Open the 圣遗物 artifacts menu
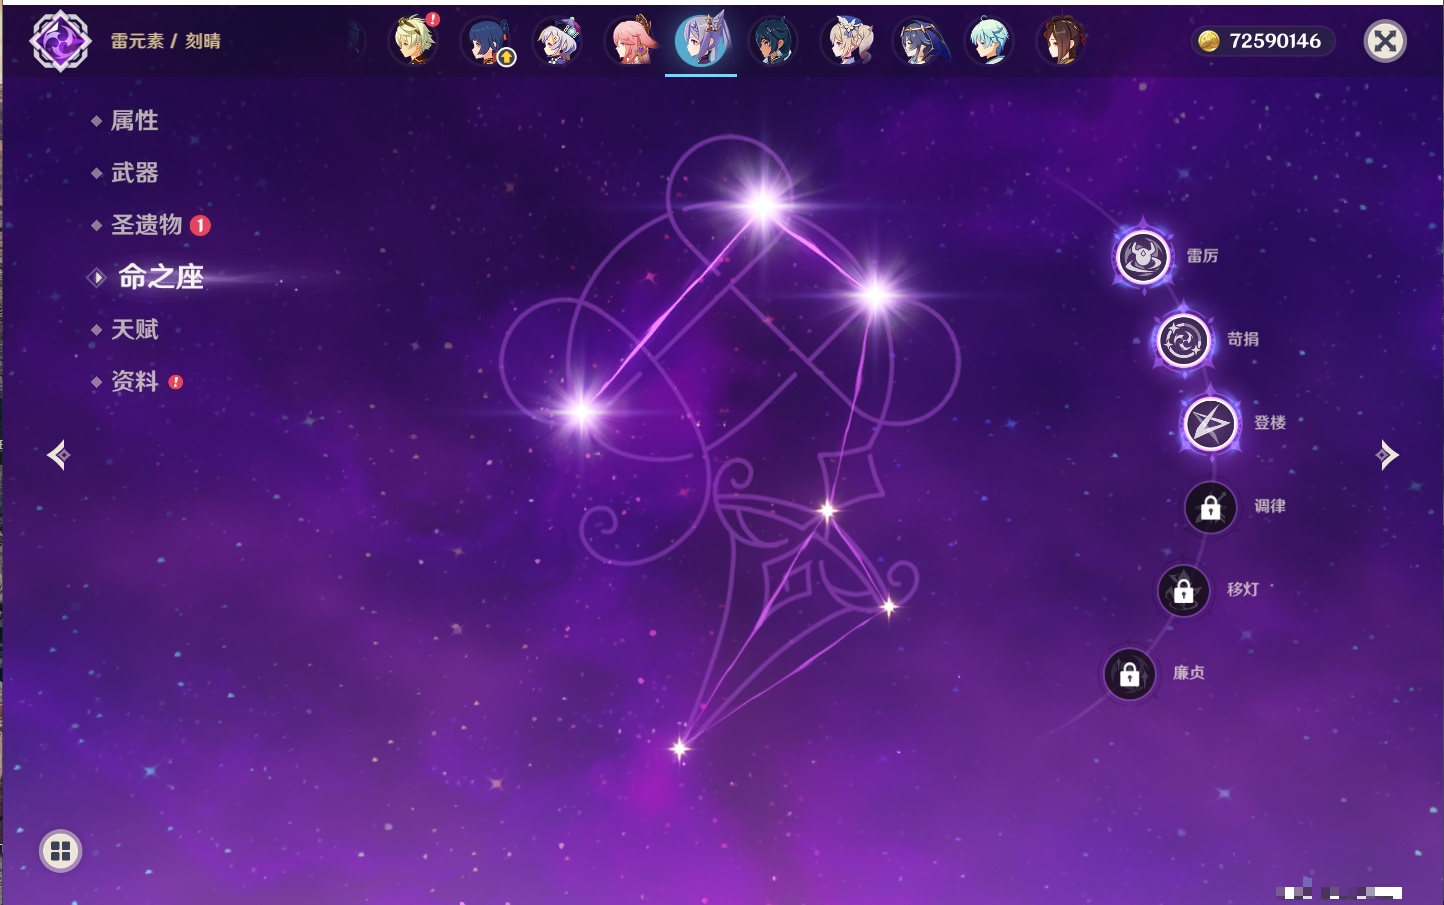The width and height of the screenshot is (1444, 905). pyautogui.click(x=146, y=225)
